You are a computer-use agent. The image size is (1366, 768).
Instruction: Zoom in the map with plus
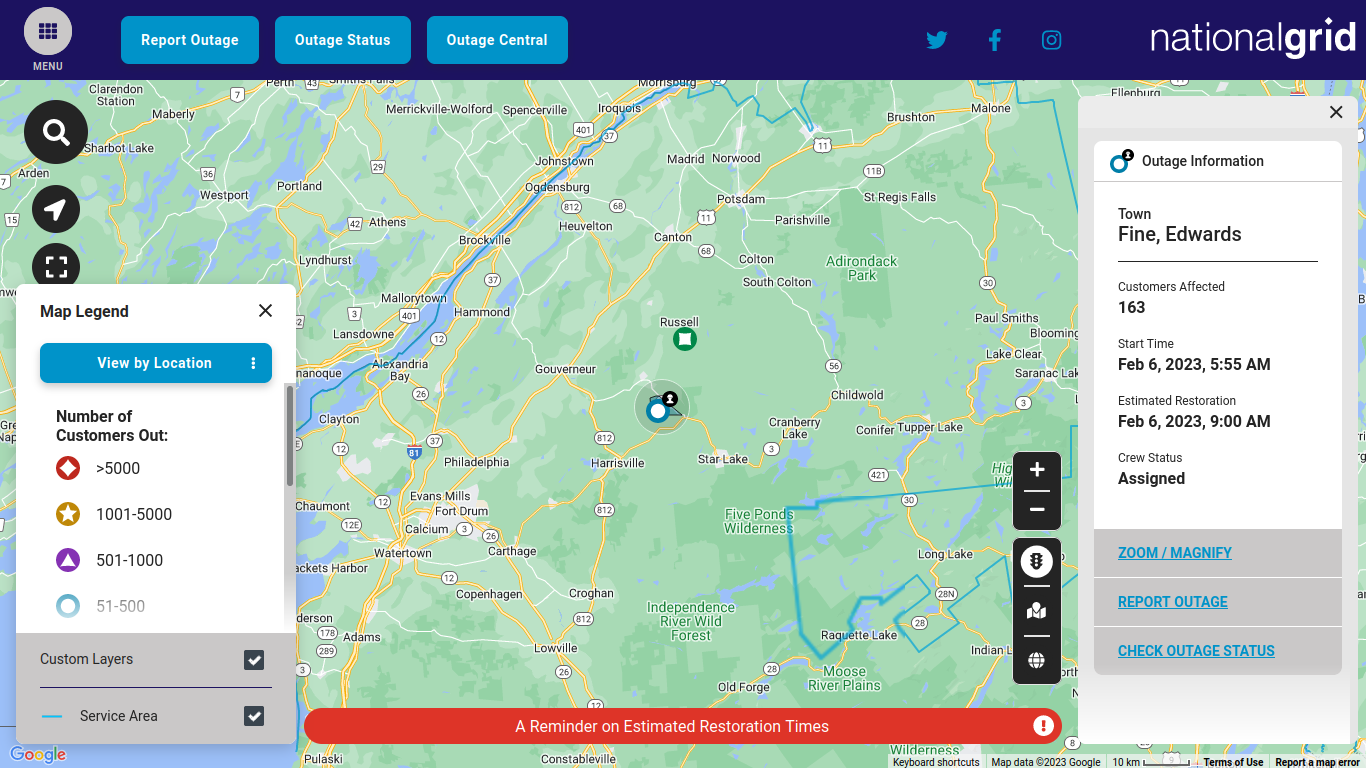coord(1037,470)
